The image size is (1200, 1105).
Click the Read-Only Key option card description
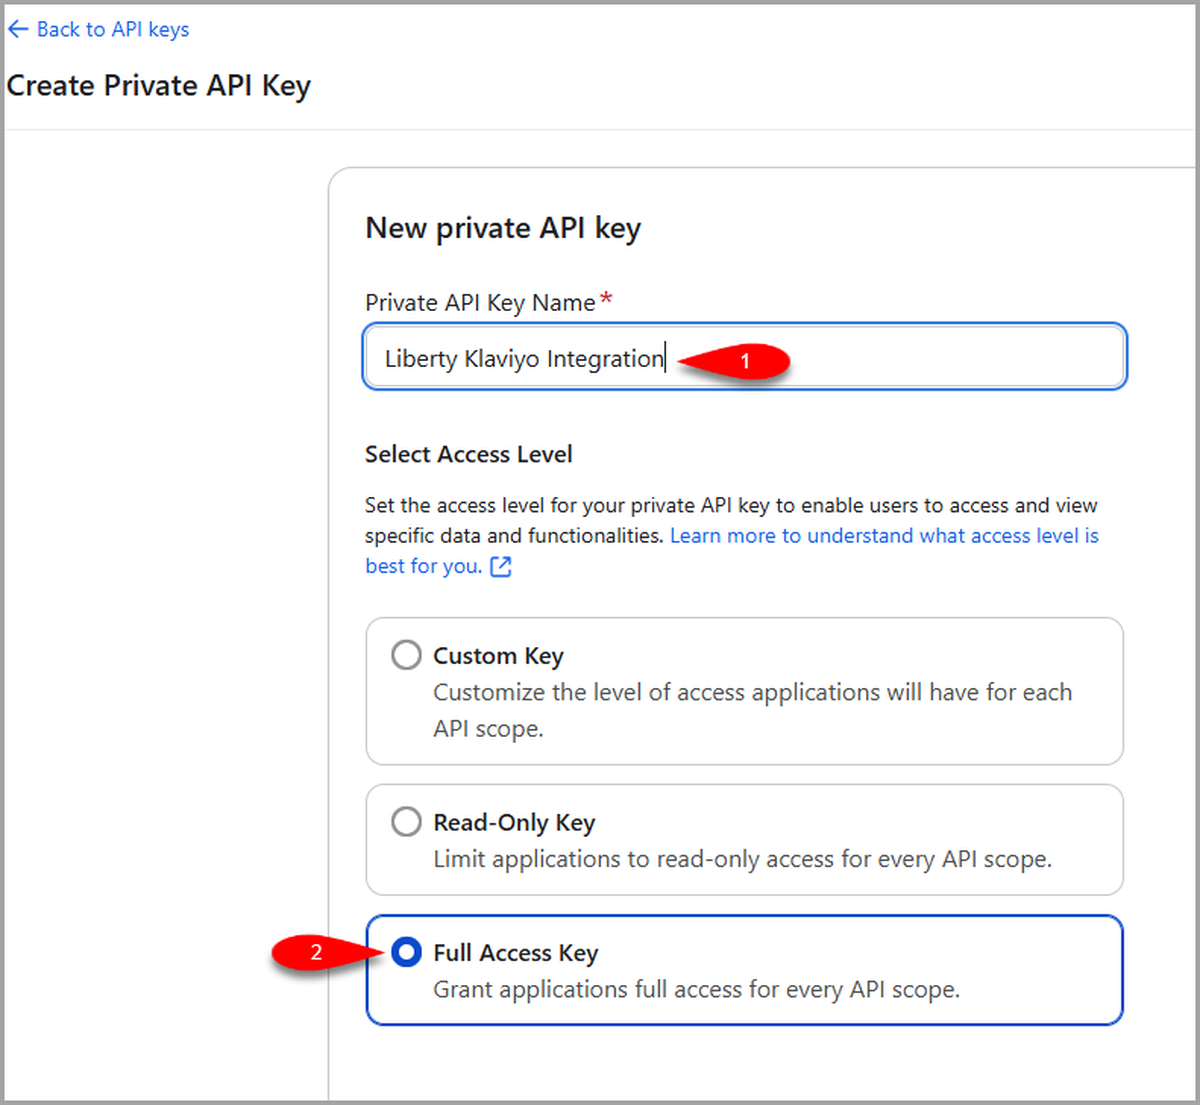pos(742,859)
